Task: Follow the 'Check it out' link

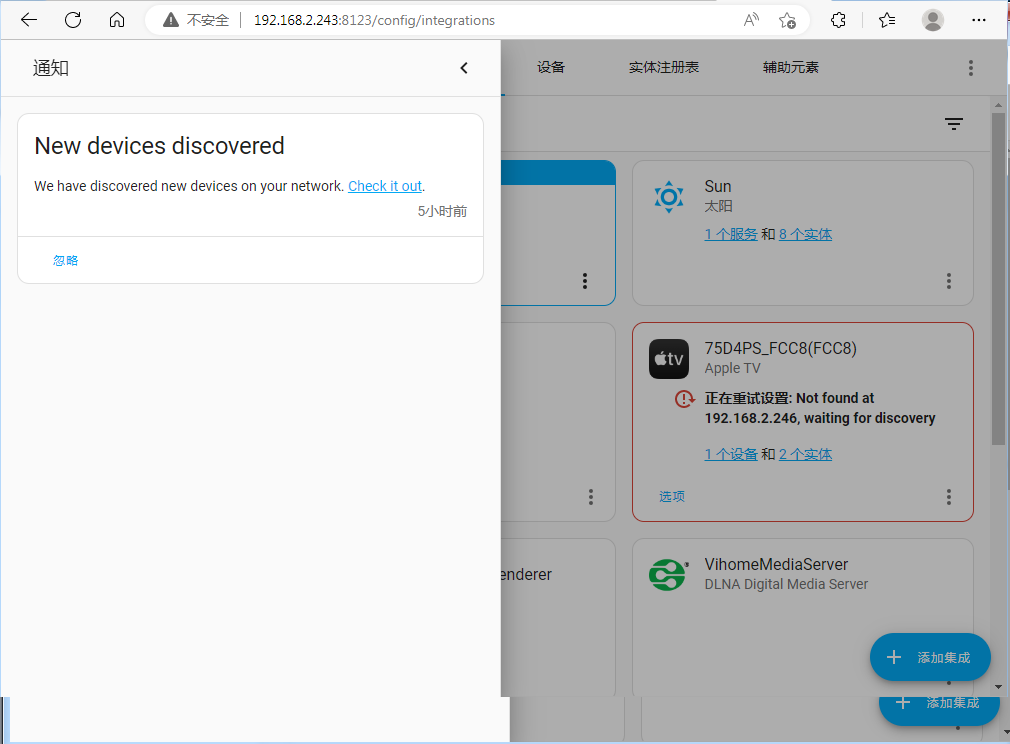Action: pos(385,186)
